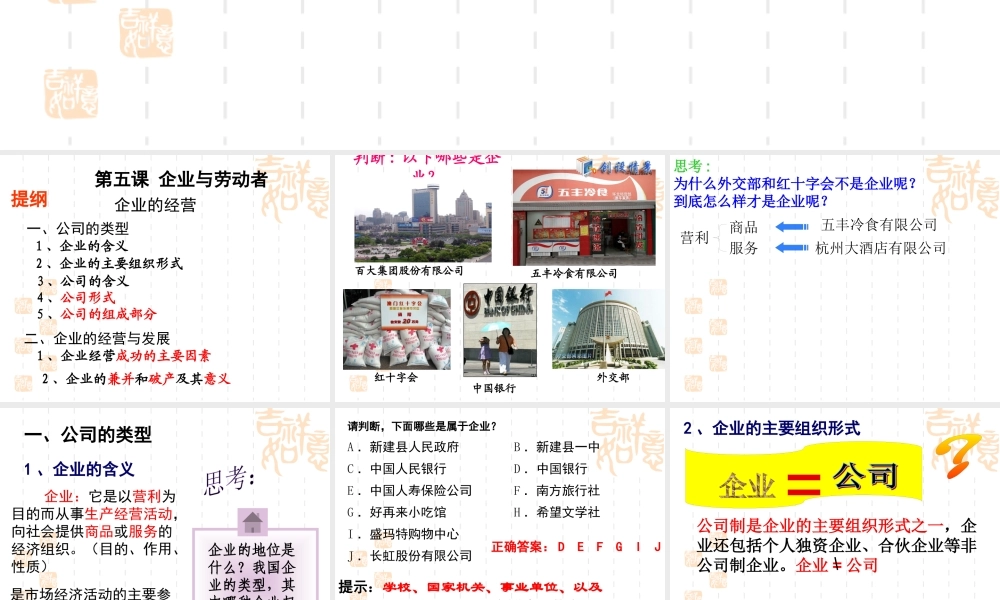The width and height of the screenshot is (1000, 600).
Task: Click option G. 好再来小吃馆
Action: point(397,512)
